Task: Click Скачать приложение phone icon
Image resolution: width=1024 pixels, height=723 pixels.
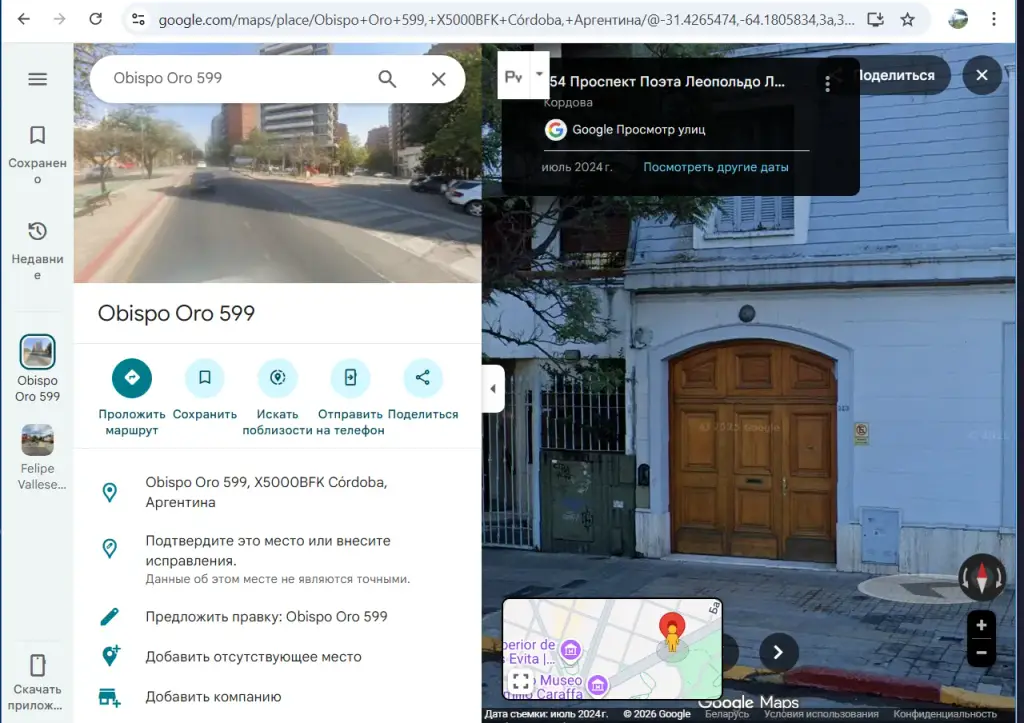Action: pos(37,666)
